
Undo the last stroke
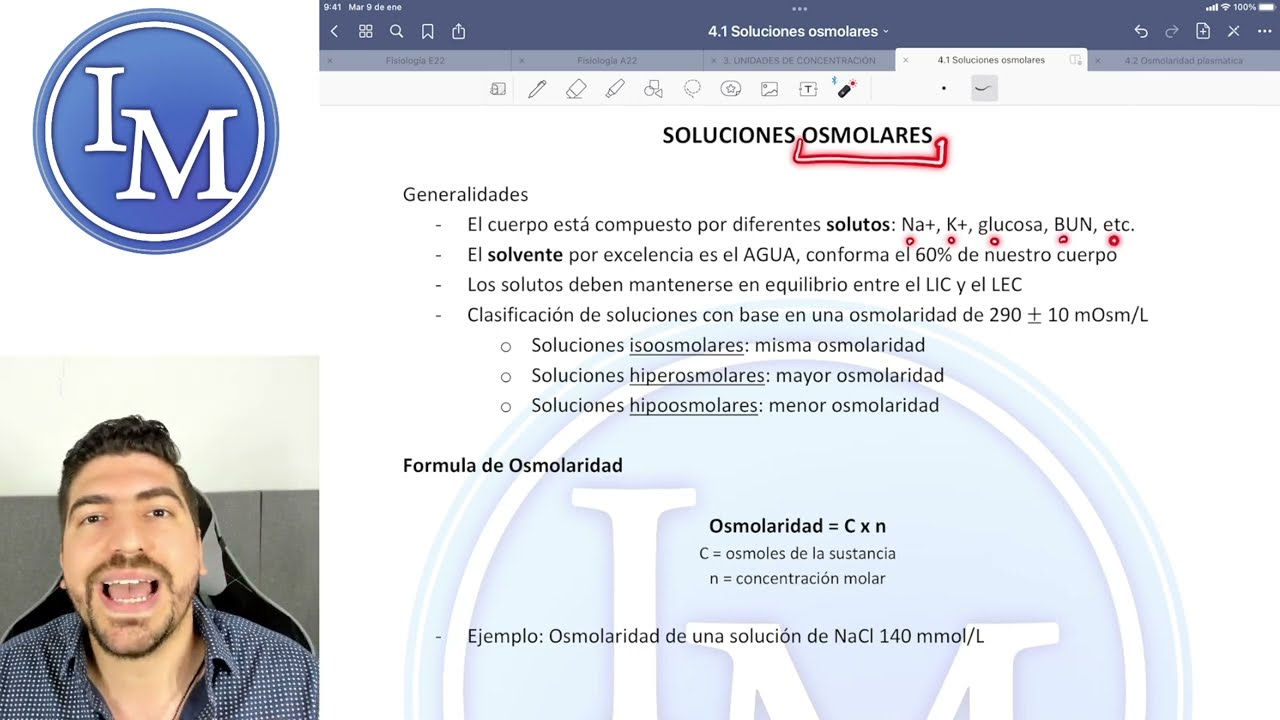coord(1141,31)
